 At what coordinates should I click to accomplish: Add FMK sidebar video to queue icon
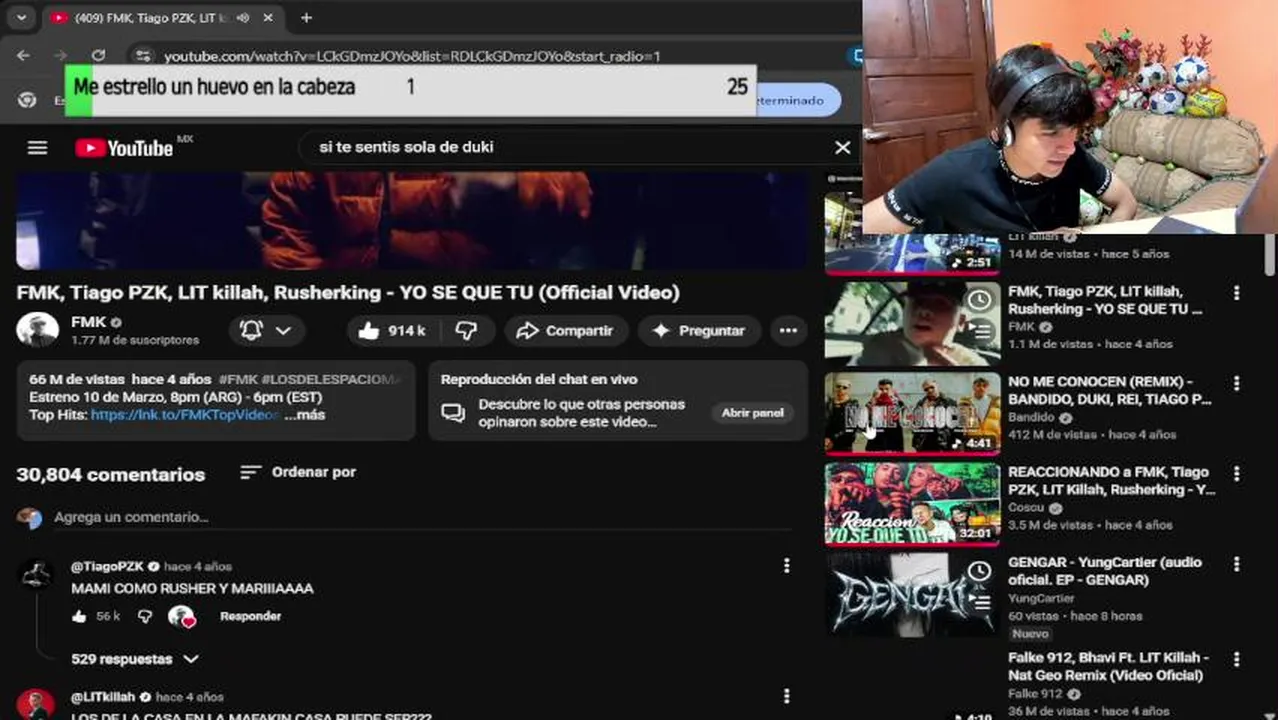(x=980, y=331)
